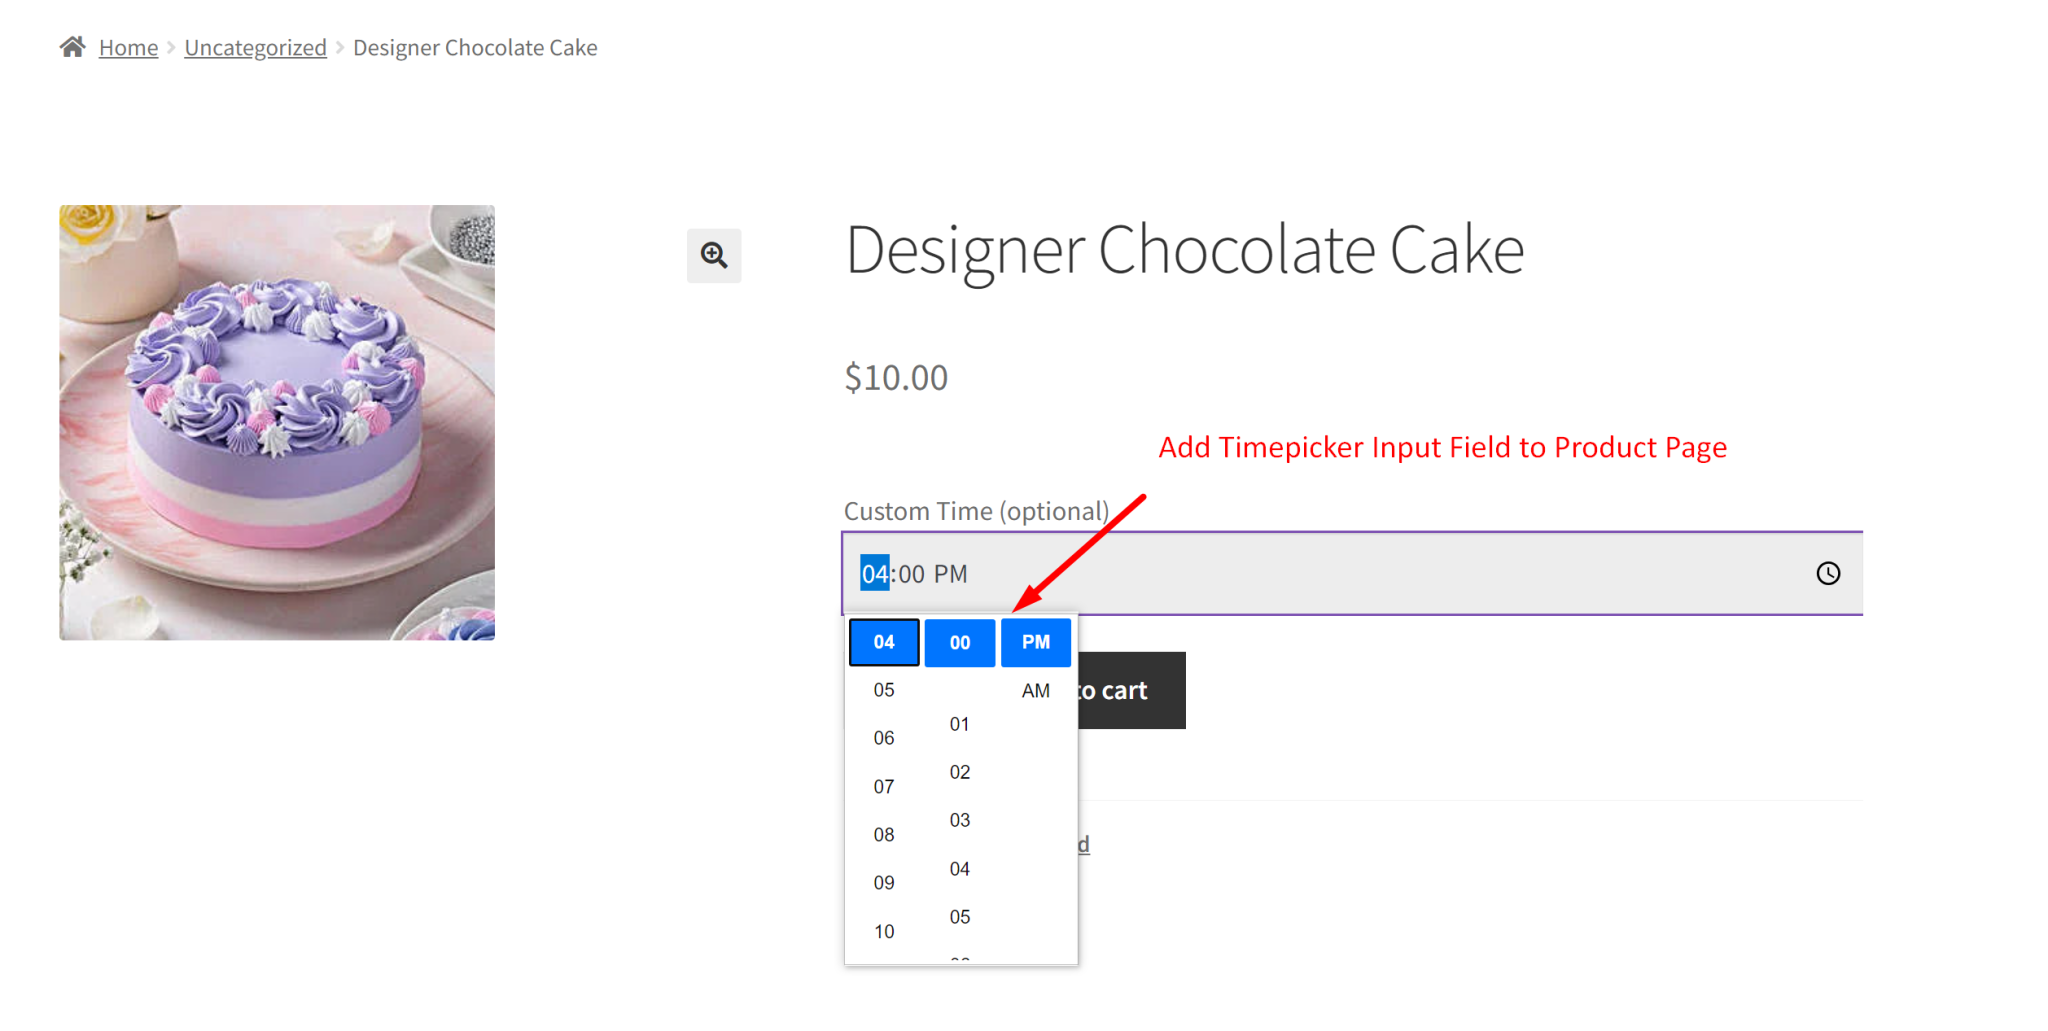Open time picker via clock icon
The width and height of the screenshot is (2048, 1031).
pyautogui.click(x=1828, y=573)
